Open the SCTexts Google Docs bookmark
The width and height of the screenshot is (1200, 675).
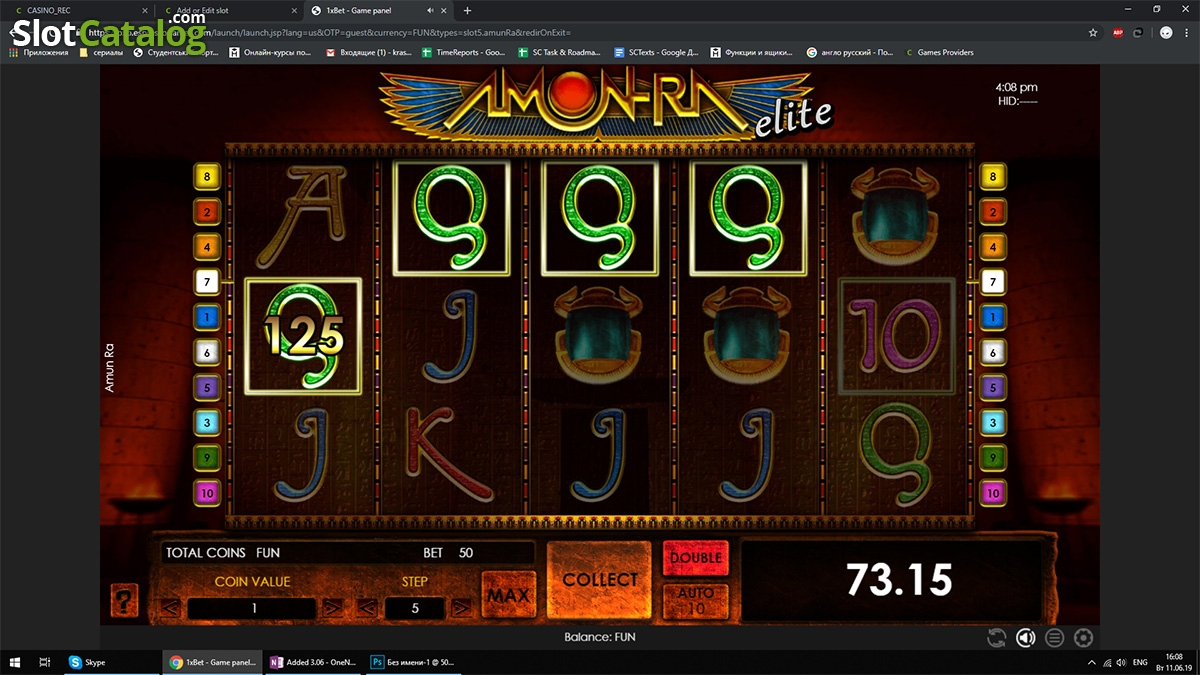pos(657,52)
